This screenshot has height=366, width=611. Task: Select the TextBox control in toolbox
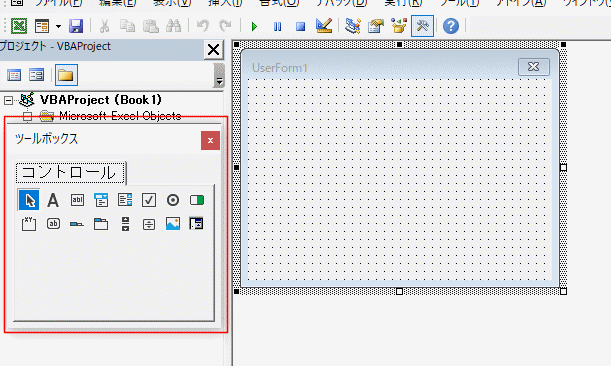[x=77, y=200]
